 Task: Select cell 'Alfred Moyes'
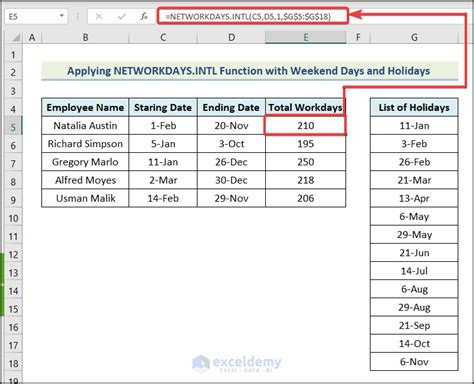tap(85, 180)
